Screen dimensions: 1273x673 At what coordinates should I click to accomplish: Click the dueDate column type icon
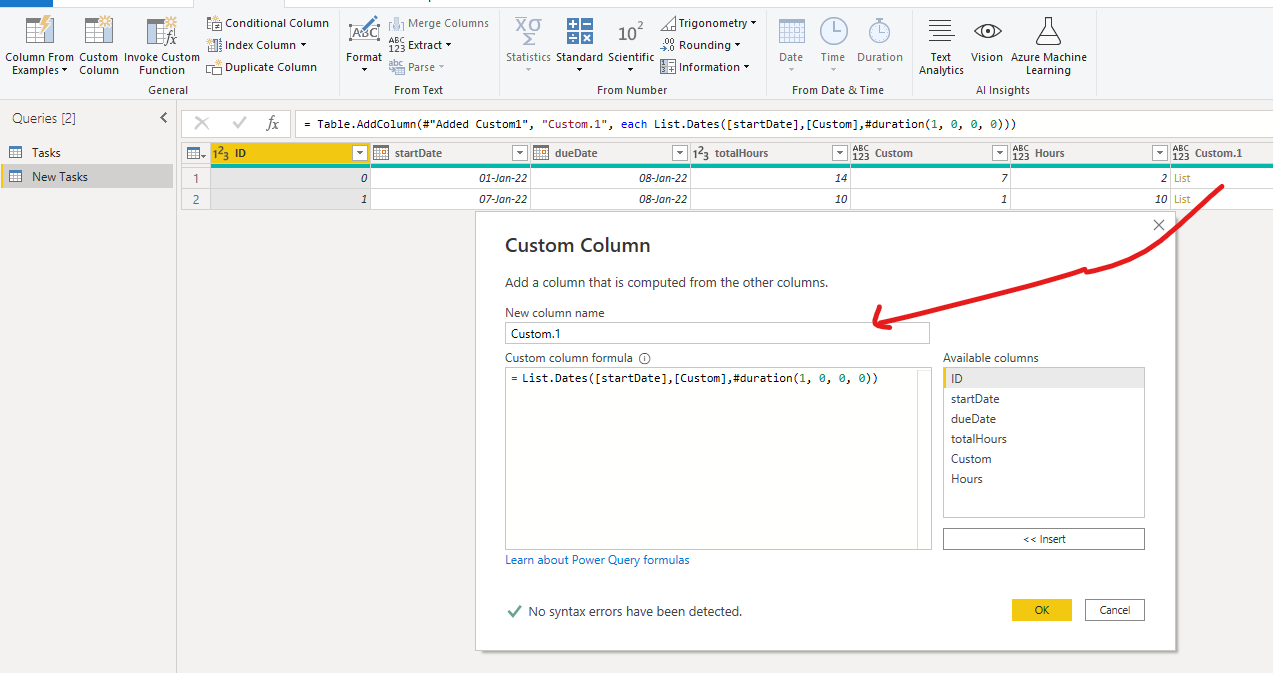pos(541,153)
